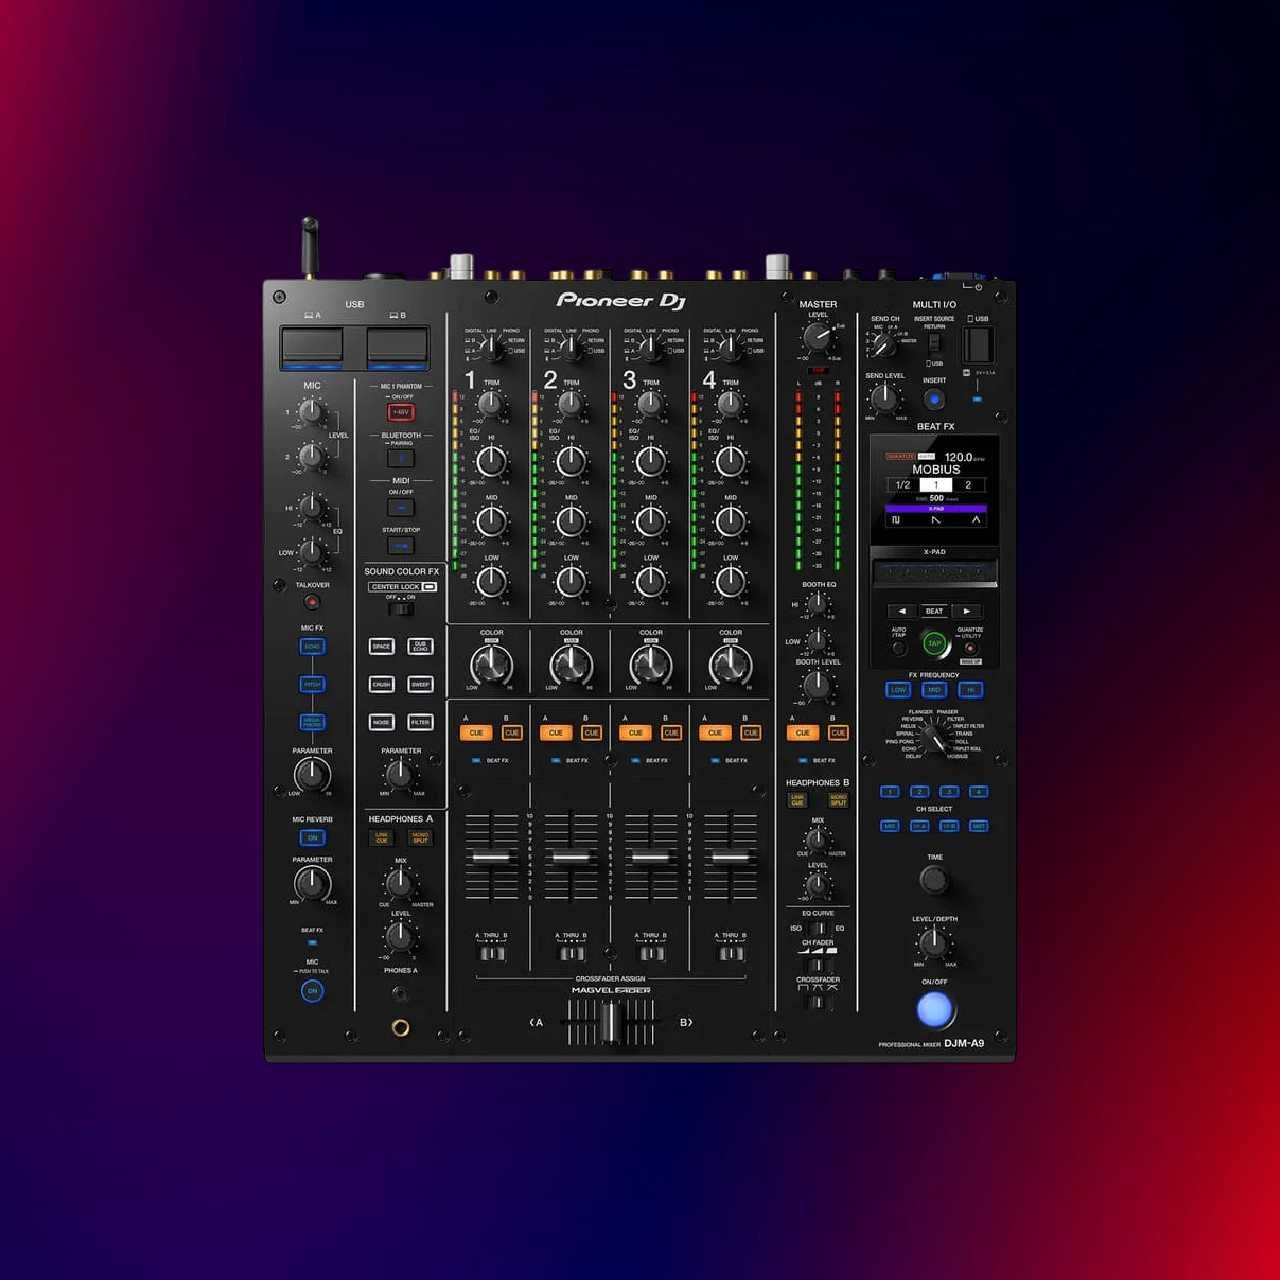Activate the master CUE A button
Viewport: 1280px width, 1280px height.
pos(802,733)
